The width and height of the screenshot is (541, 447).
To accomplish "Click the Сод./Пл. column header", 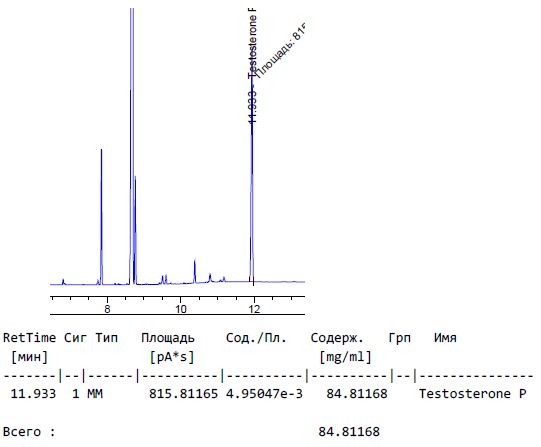I will 256,338.
